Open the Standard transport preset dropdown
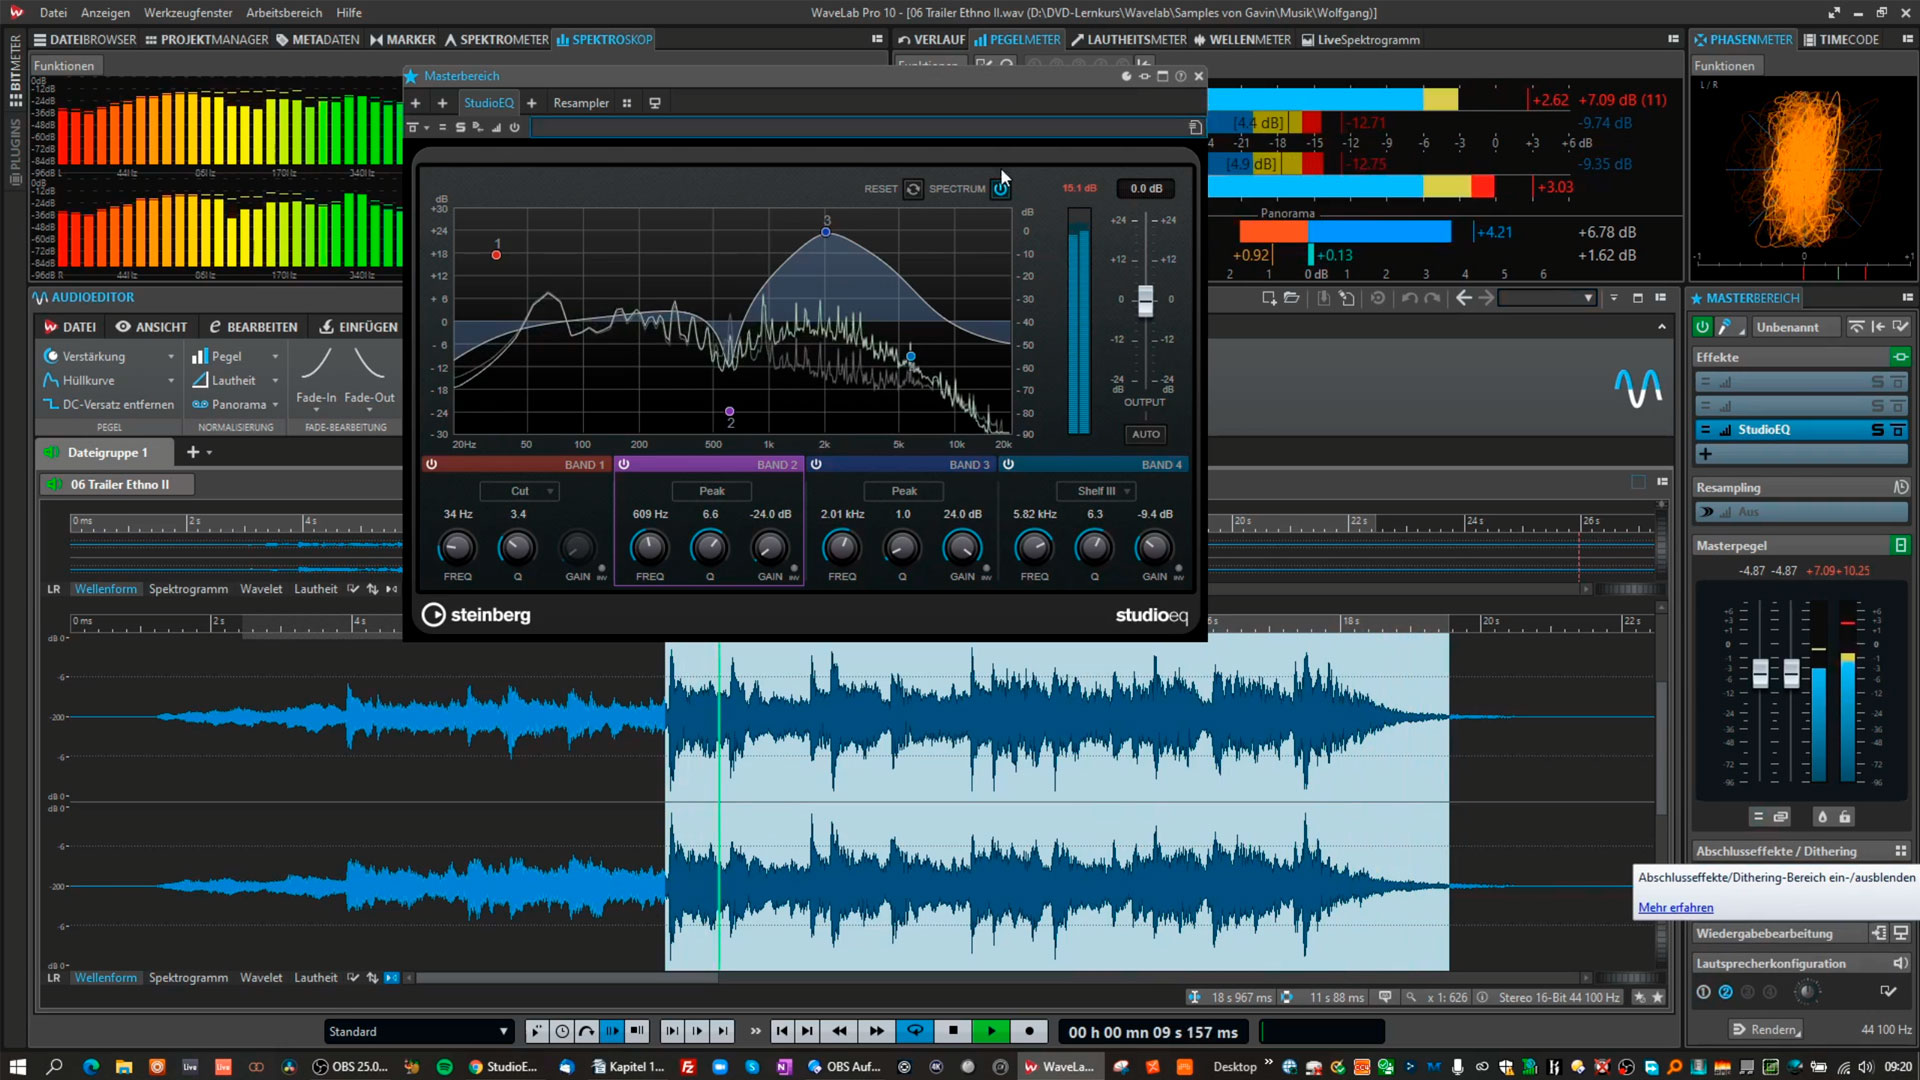The width and height of the screenshot is (1920, 1080). pos(418,1032)
